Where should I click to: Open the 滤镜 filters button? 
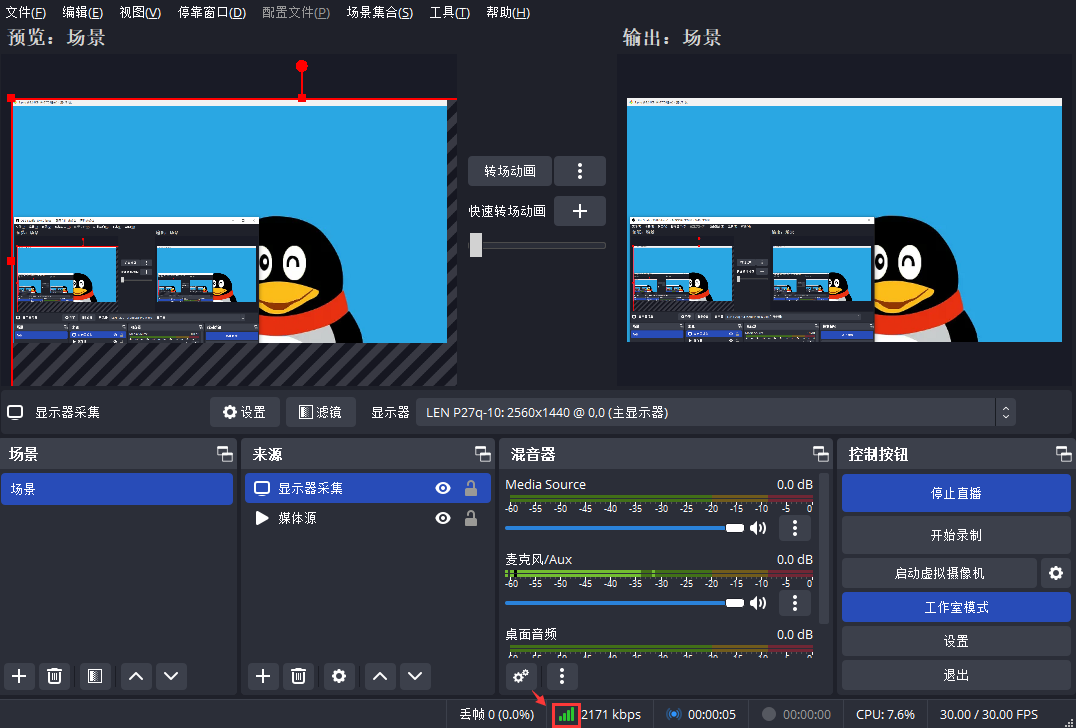coord(320,412)
